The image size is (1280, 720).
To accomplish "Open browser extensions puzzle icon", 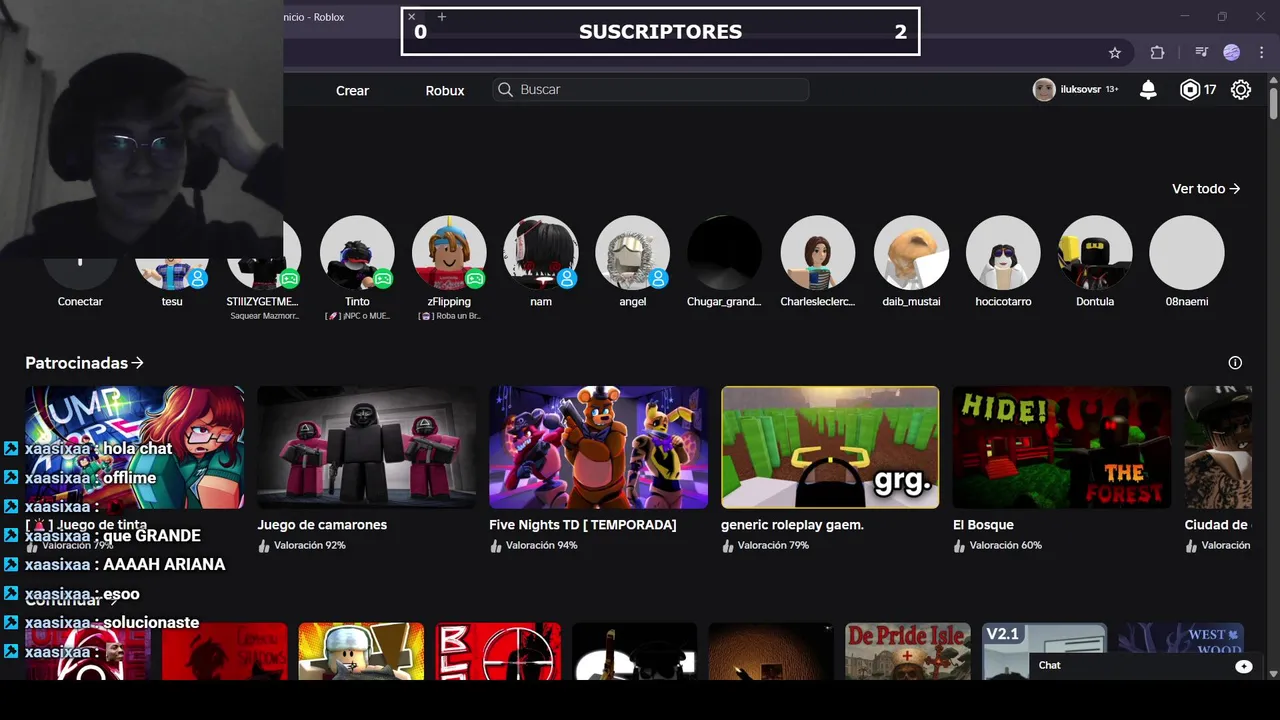I will click(1157, 53).
